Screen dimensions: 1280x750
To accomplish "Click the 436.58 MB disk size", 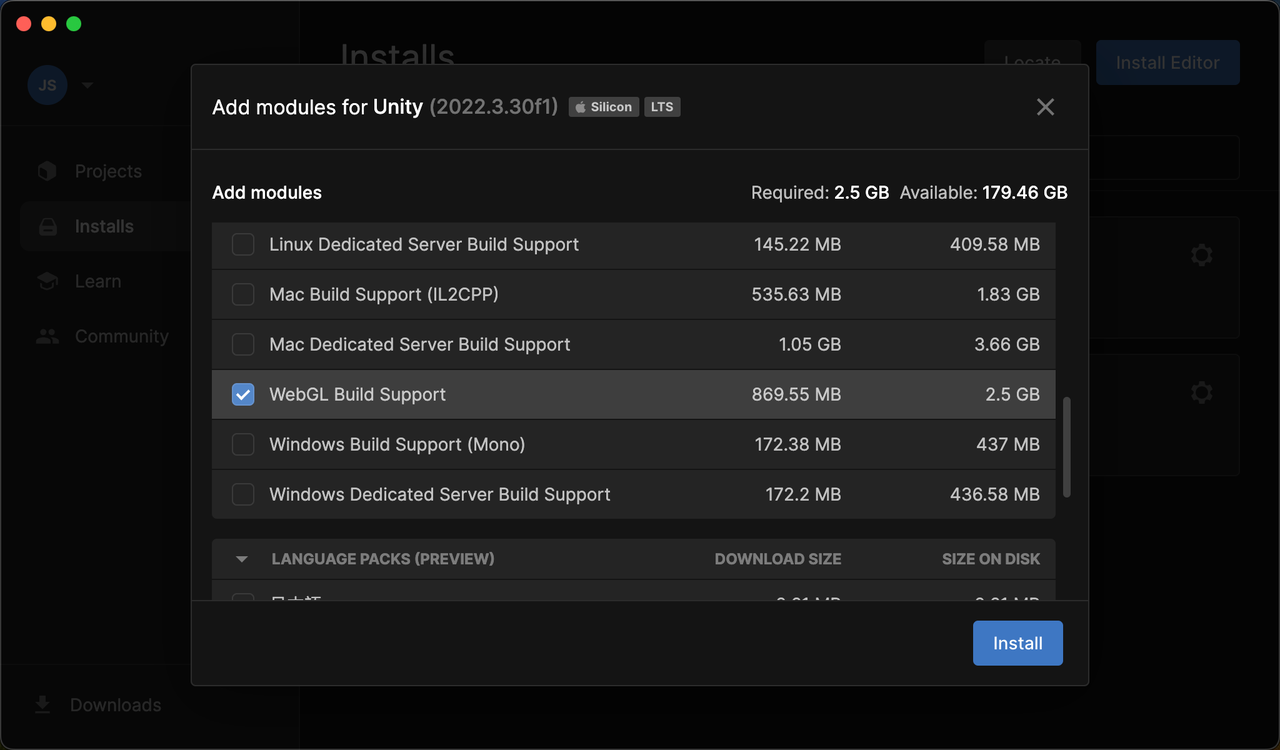I will pyautogui.click(x=995, y=494).
